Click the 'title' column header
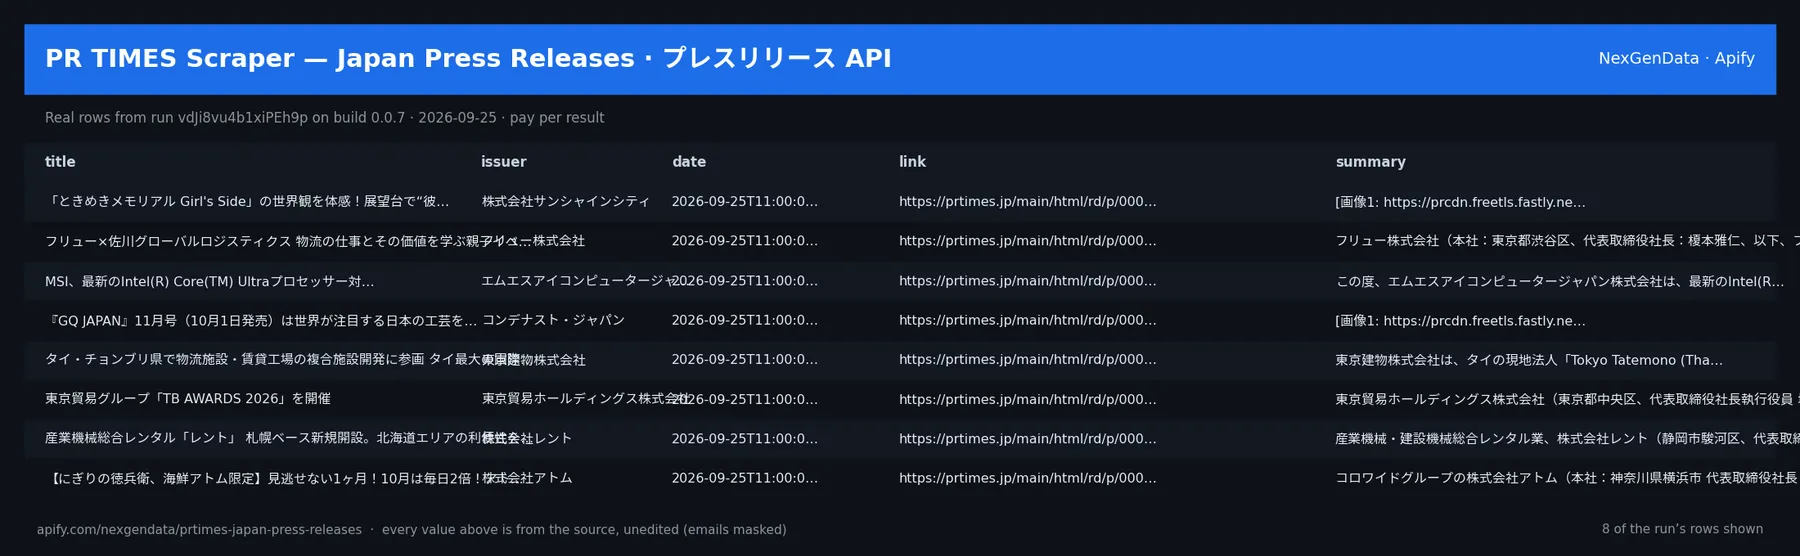1800x556 pixels. (x=60, y=161)
